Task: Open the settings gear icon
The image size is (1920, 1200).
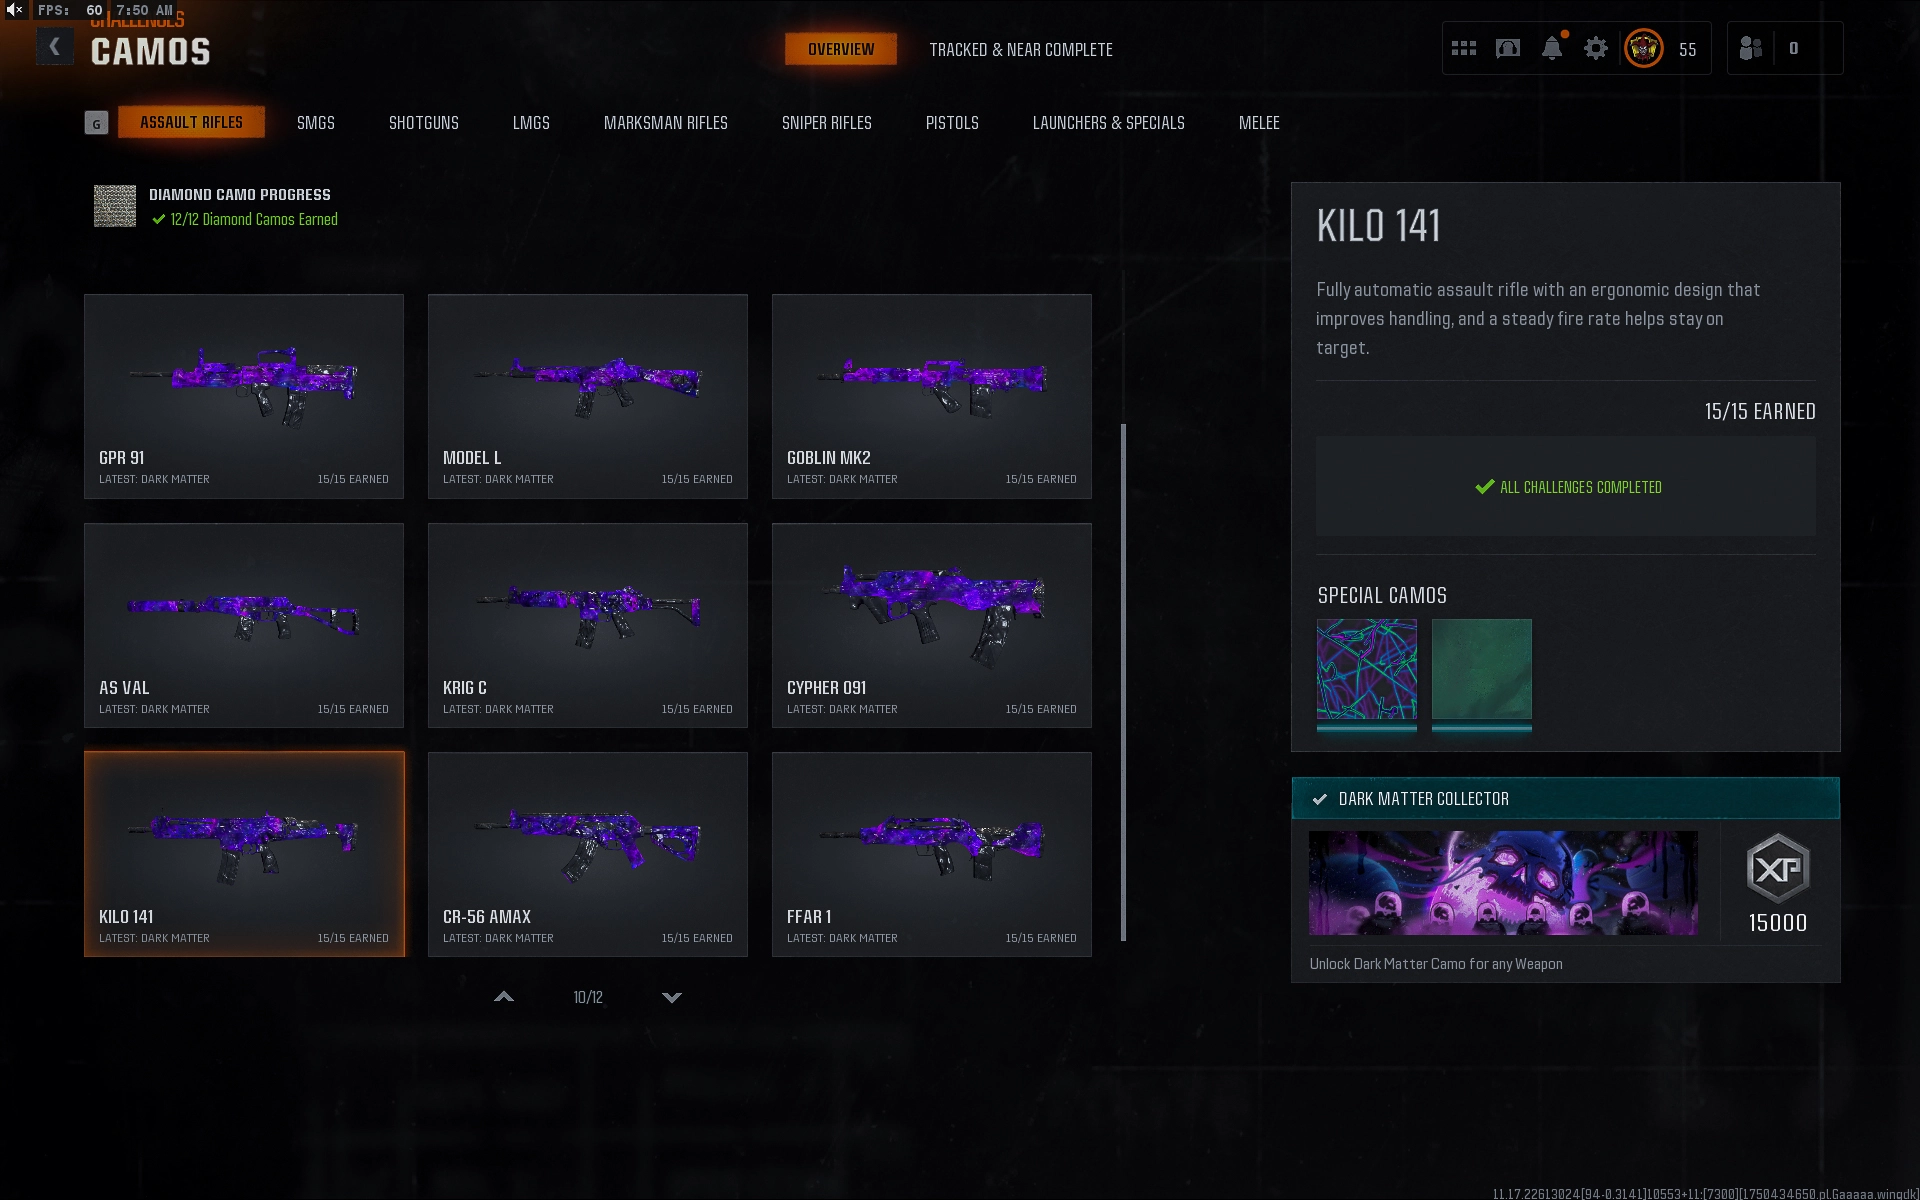Action: click(x=1596, y=48)
